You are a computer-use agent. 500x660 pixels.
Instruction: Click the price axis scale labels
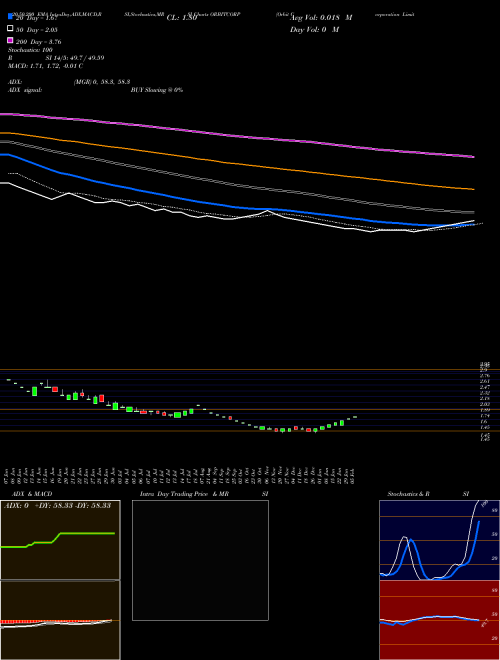[485, 402]
